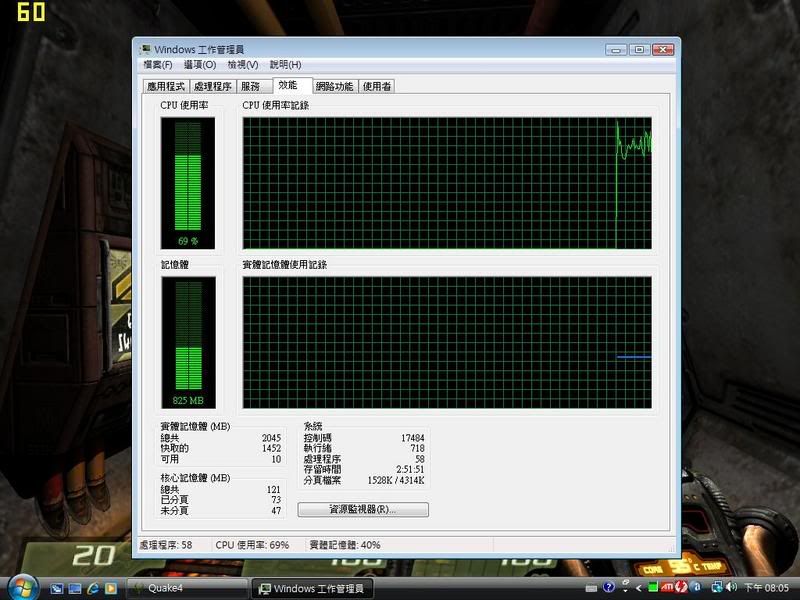Click the volume speaker tray icon
Screen dimensions: 800x600
730,588
